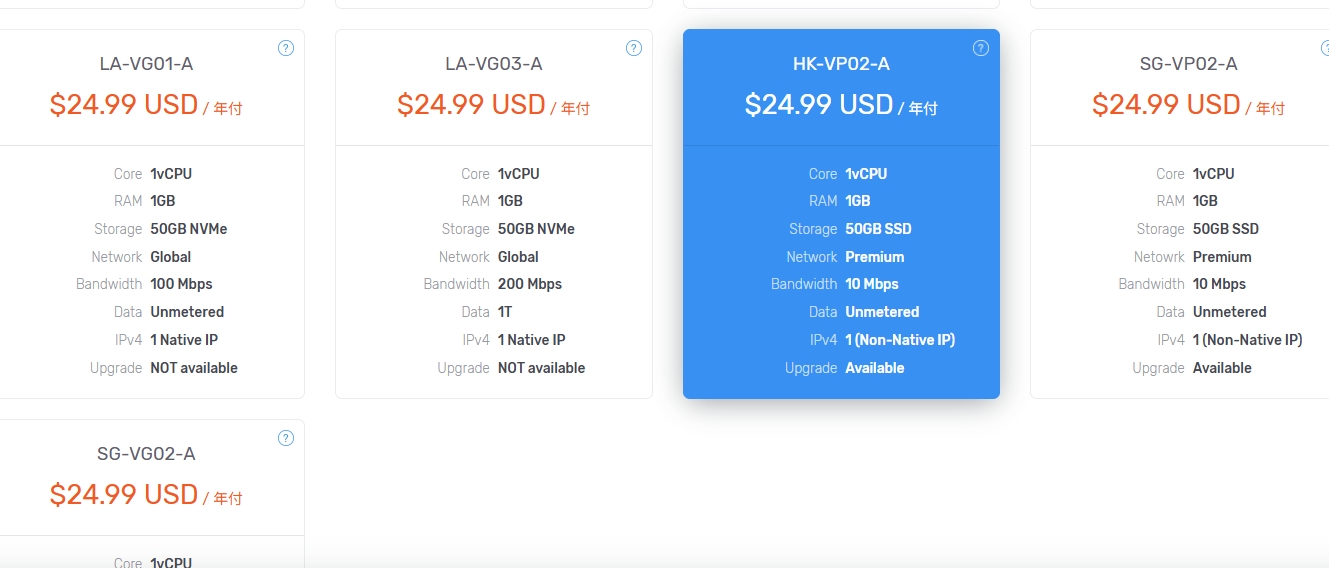Click the 200 Mbps bandwidth value
The width and height of the screenshot is (1329, 568).
click(530, 284)
